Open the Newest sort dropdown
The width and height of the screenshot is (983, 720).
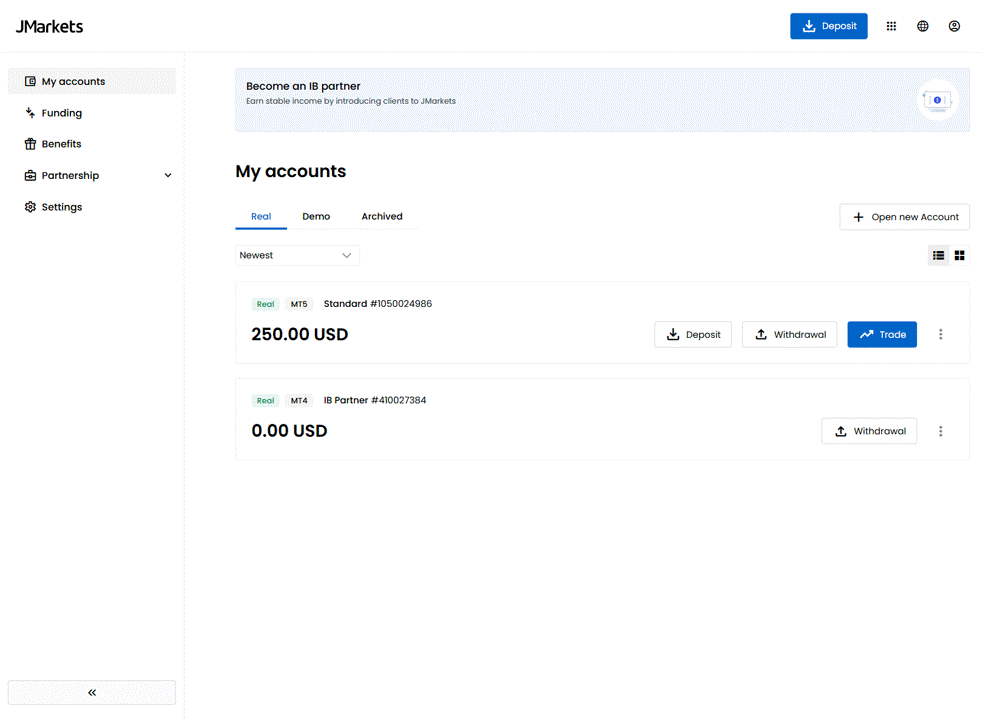pyautogui.click(x=297, y=255)
